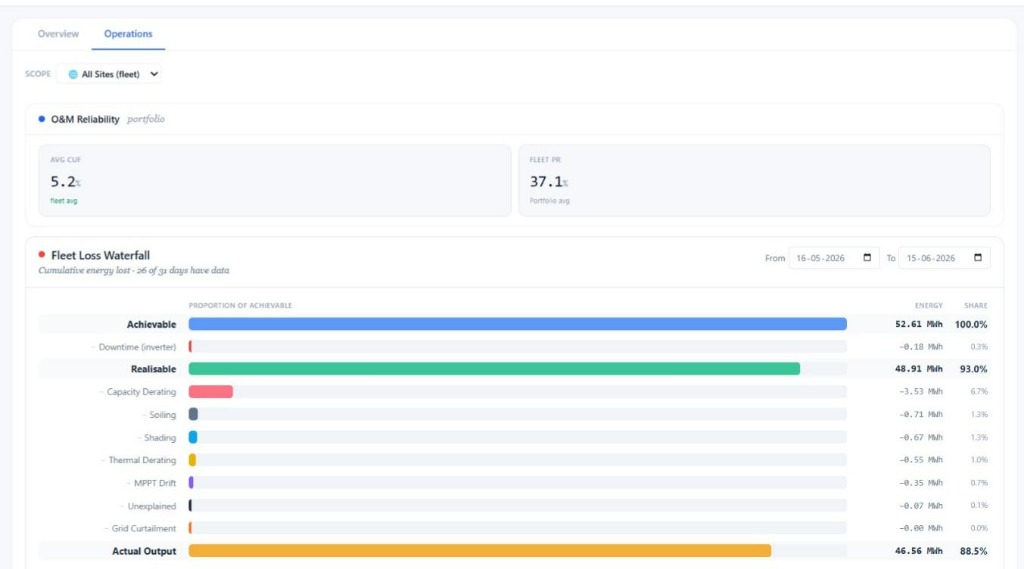Click the -0.18 MWh energy value
Image resolution: width=1024 pixels, height=569 pixels.
(921, 347)
